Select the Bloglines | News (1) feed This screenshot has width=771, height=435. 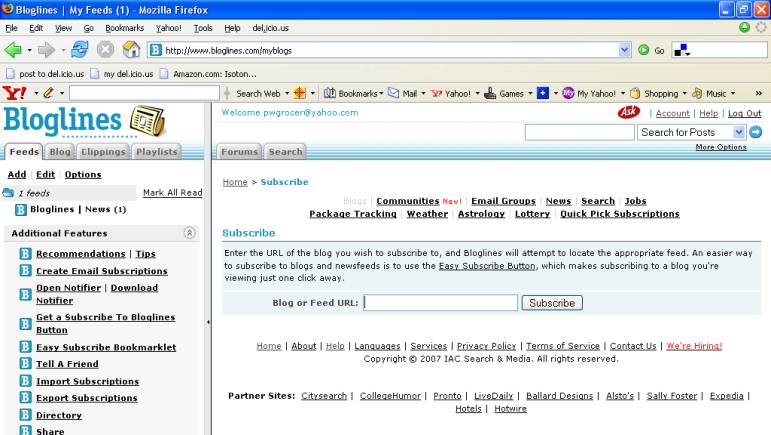coord(78,209)
